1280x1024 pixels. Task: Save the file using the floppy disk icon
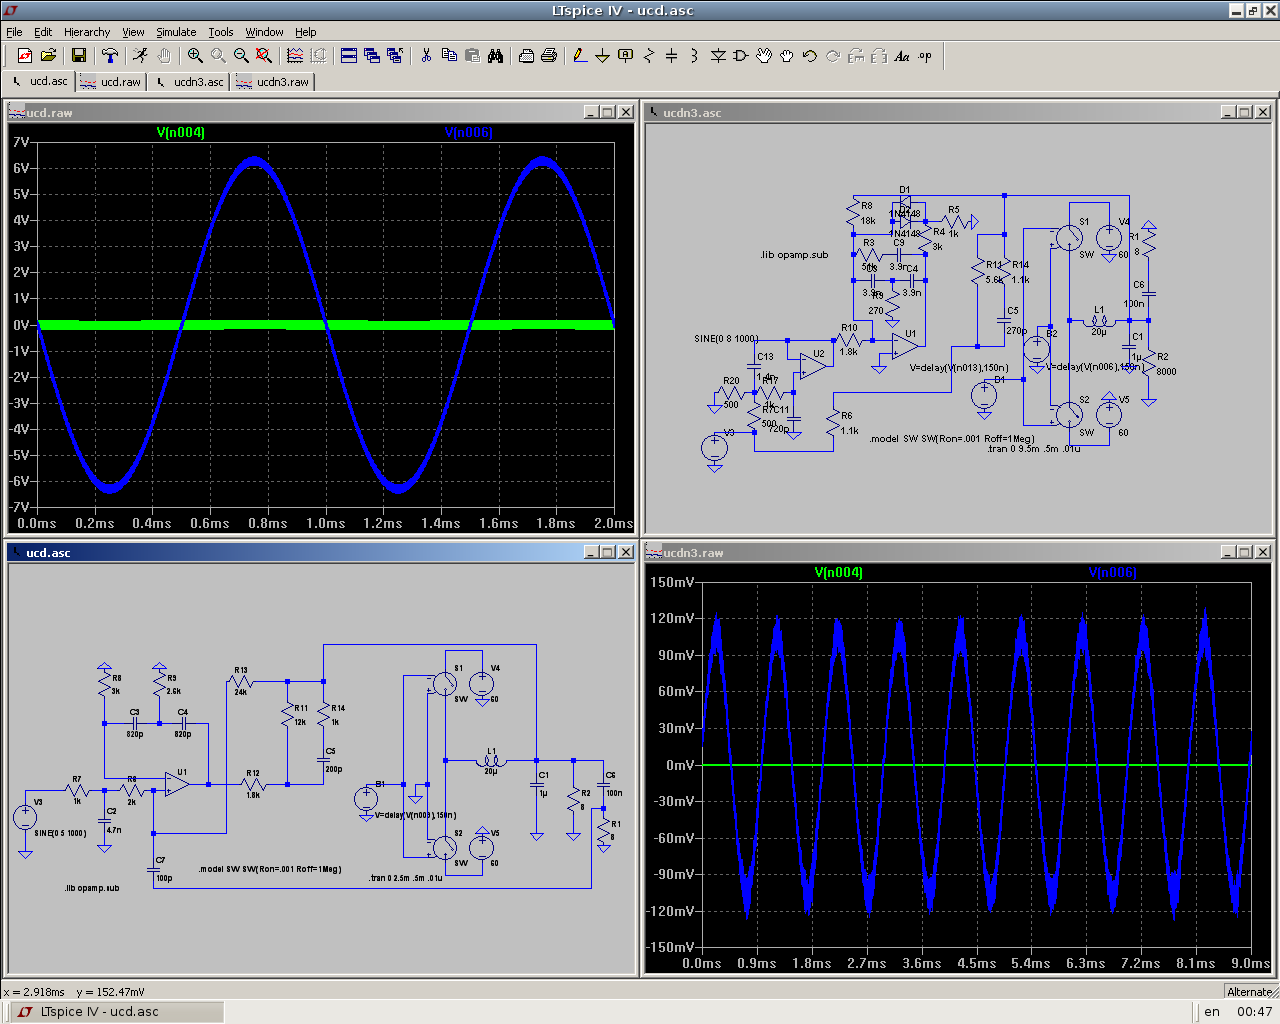pyautogui.click(x=79, y=56)
